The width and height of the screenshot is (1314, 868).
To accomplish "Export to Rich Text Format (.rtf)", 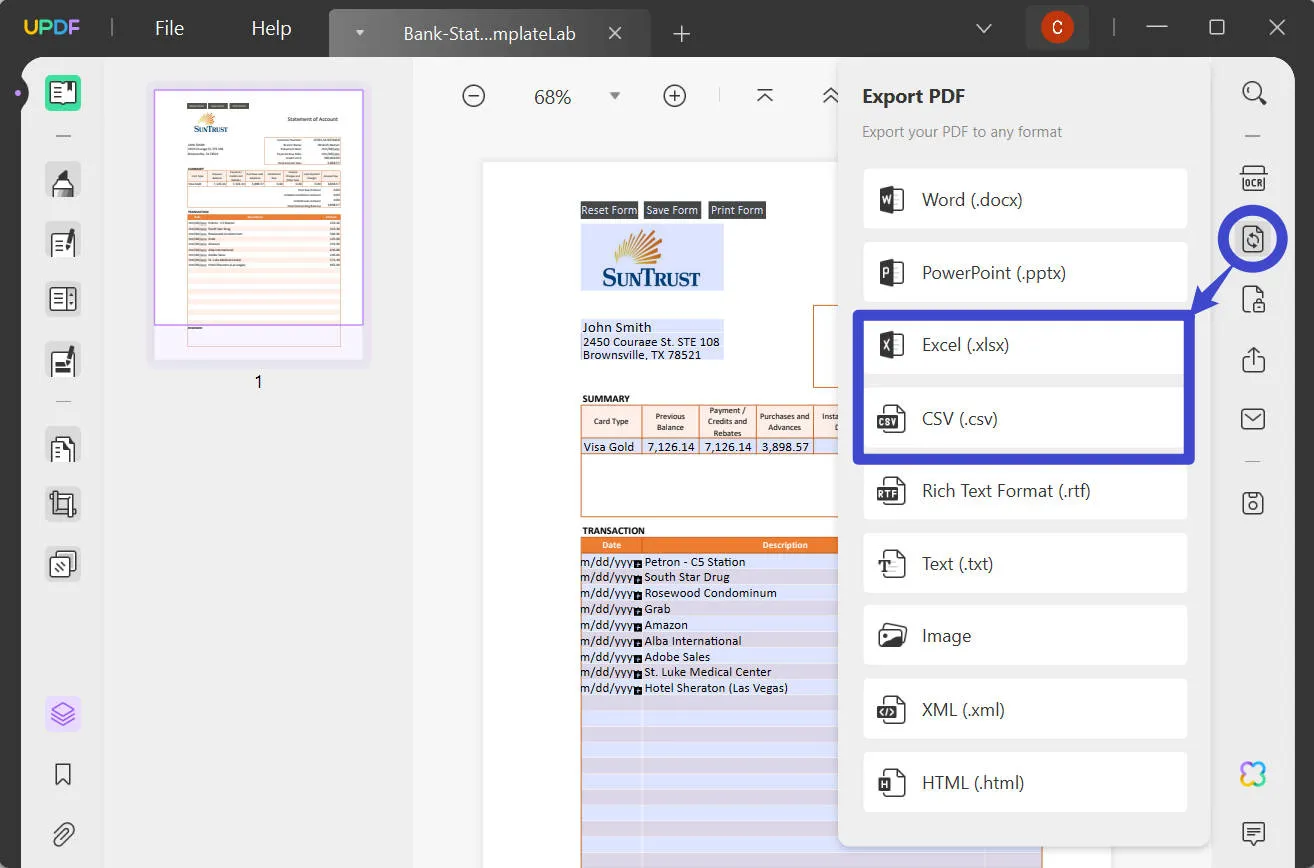I will [1025, 491].
